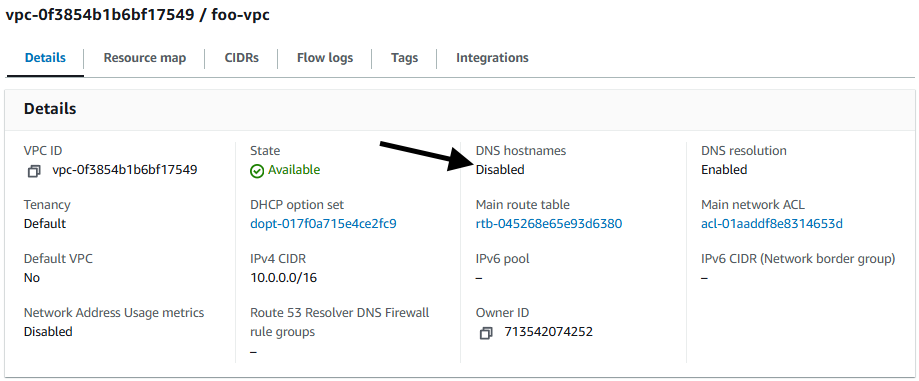Click the vpc-0f3854b1b6bf17549 ID text
This screenshot has width=919, height=381.
pos(125,170)
